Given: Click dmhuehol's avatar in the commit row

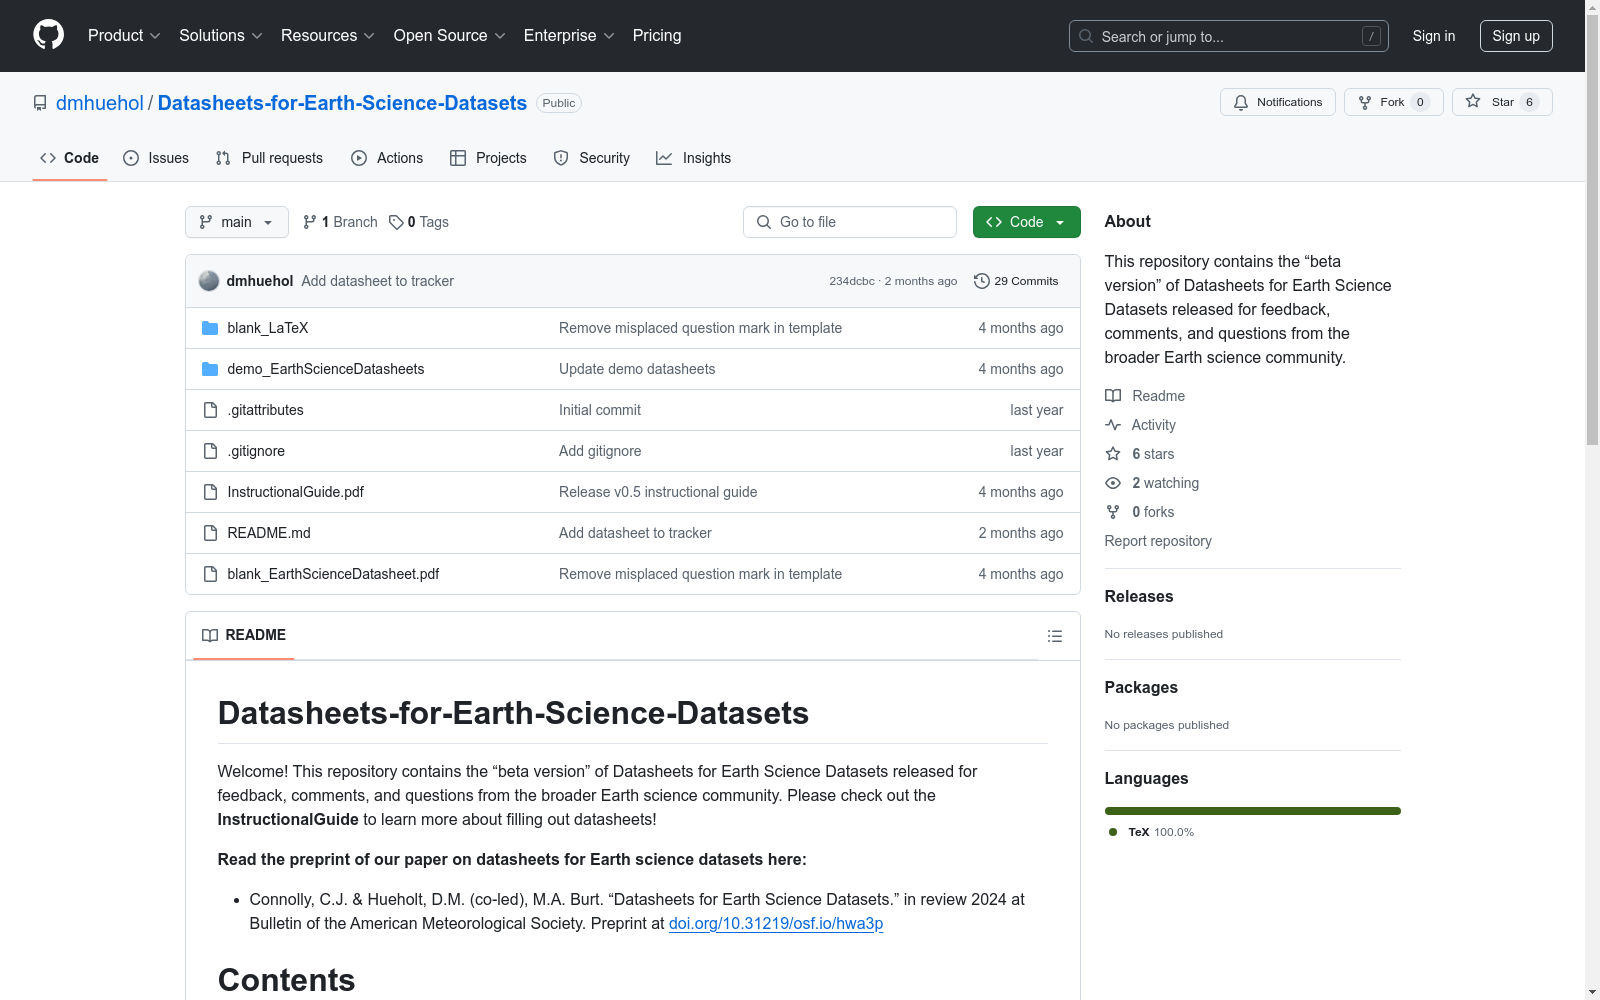Looking at the screenshot, I should point(209,281).
